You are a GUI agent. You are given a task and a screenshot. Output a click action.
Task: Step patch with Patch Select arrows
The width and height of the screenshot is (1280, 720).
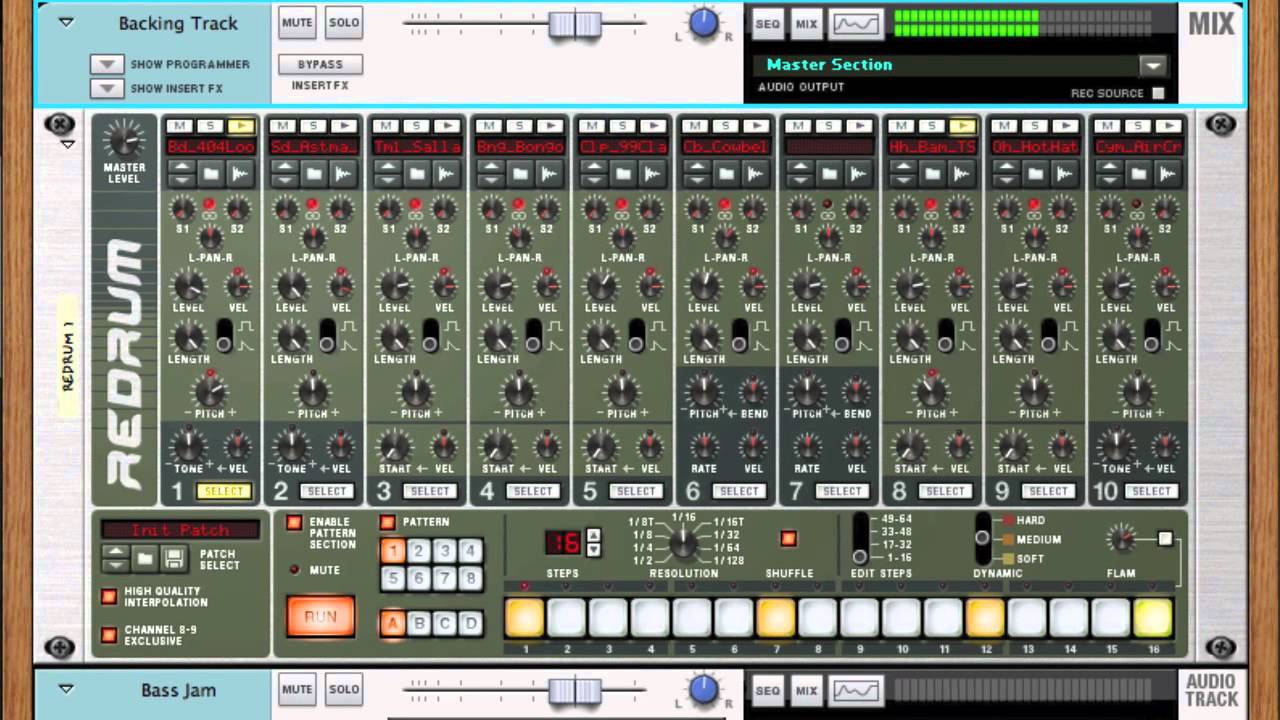[x=117, y=558]
